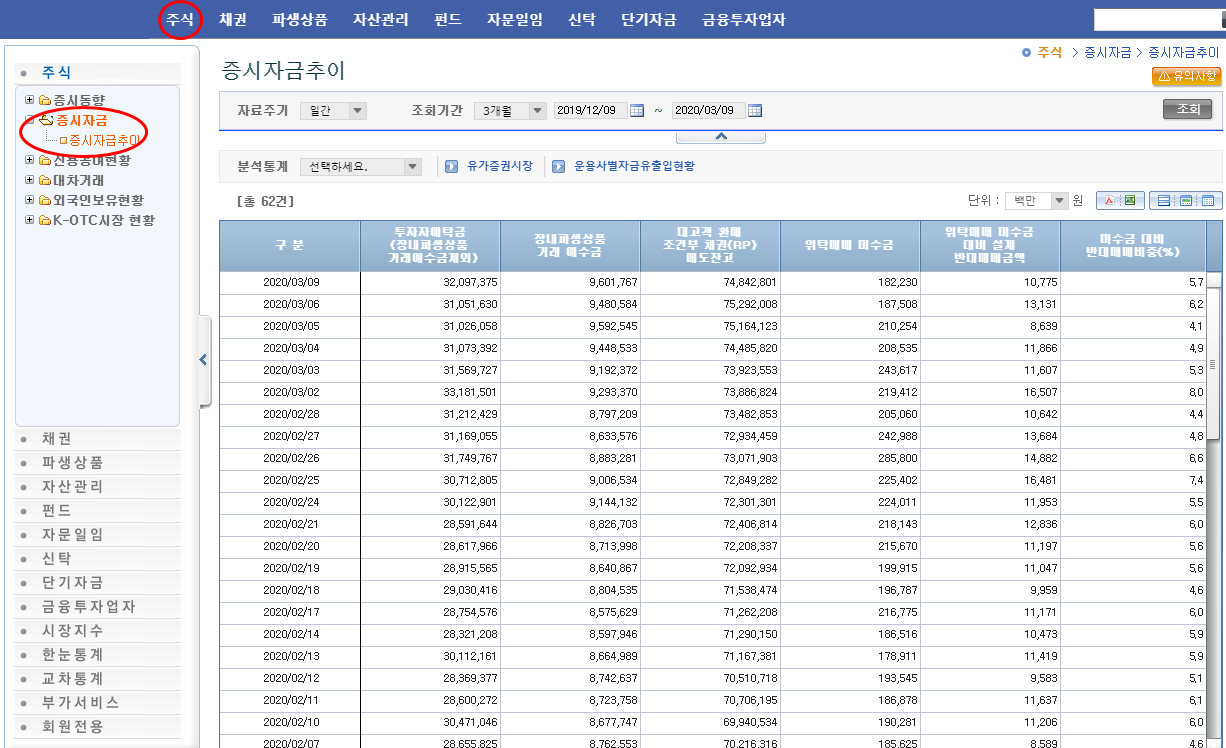Click the open folder icon of 증시자금
The image size is (1226, 748).
click(x=46, y=120)
